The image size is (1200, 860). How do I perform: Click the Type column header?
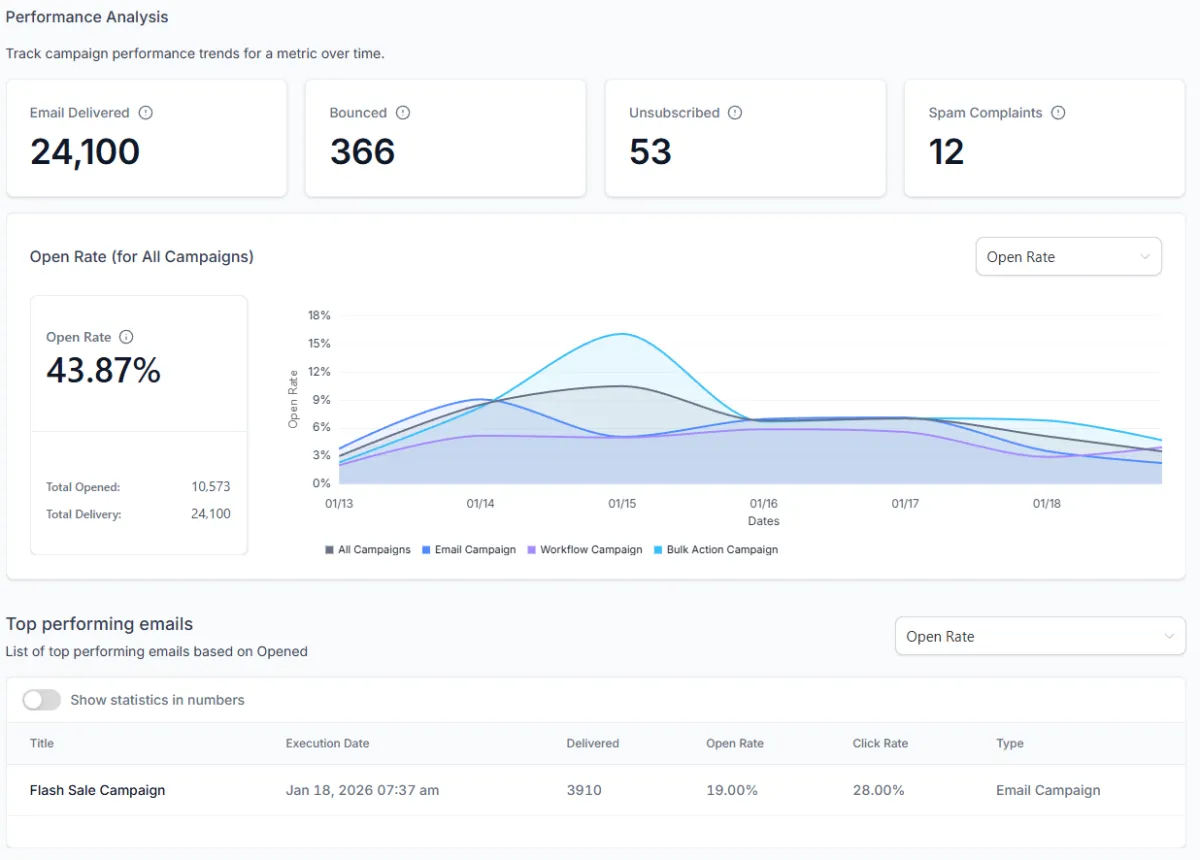(1010, 744)
